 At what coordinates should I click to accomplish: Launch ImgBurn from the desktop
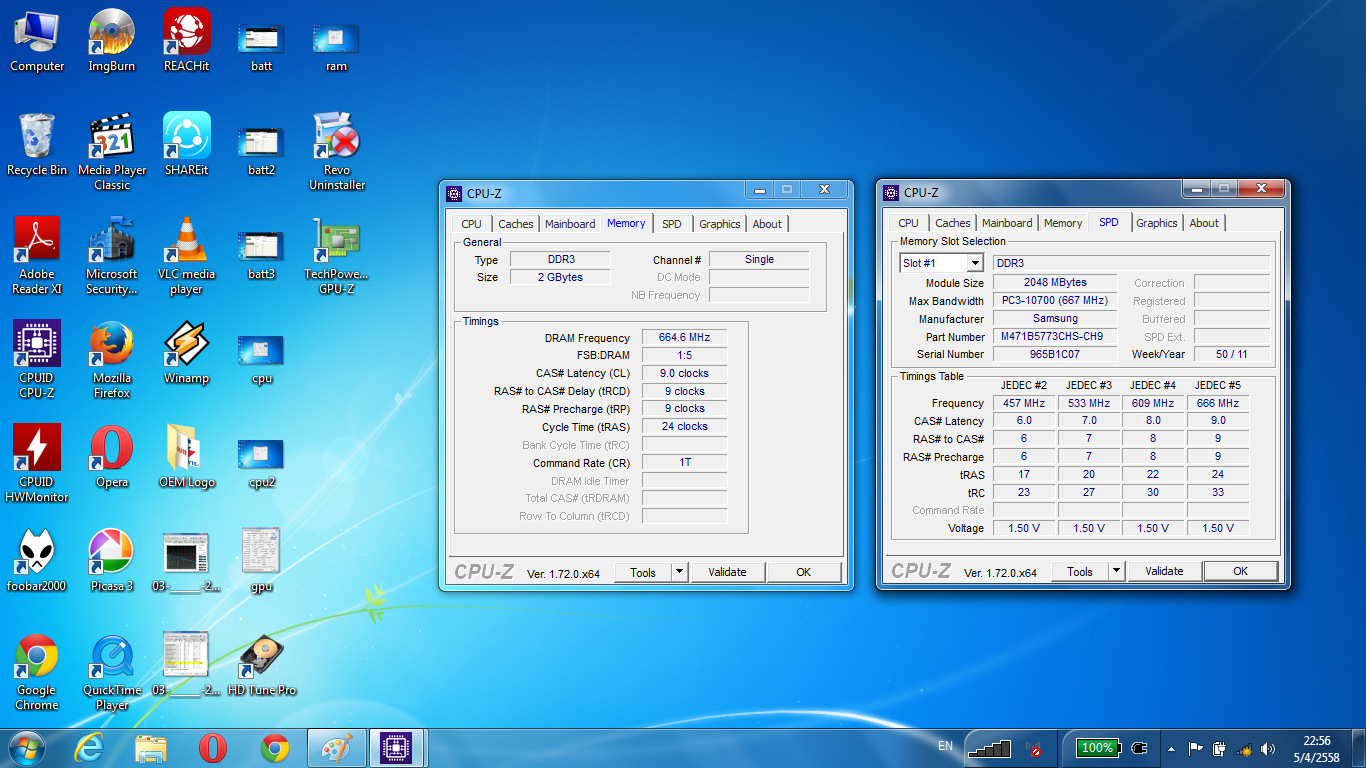(112, 34)
